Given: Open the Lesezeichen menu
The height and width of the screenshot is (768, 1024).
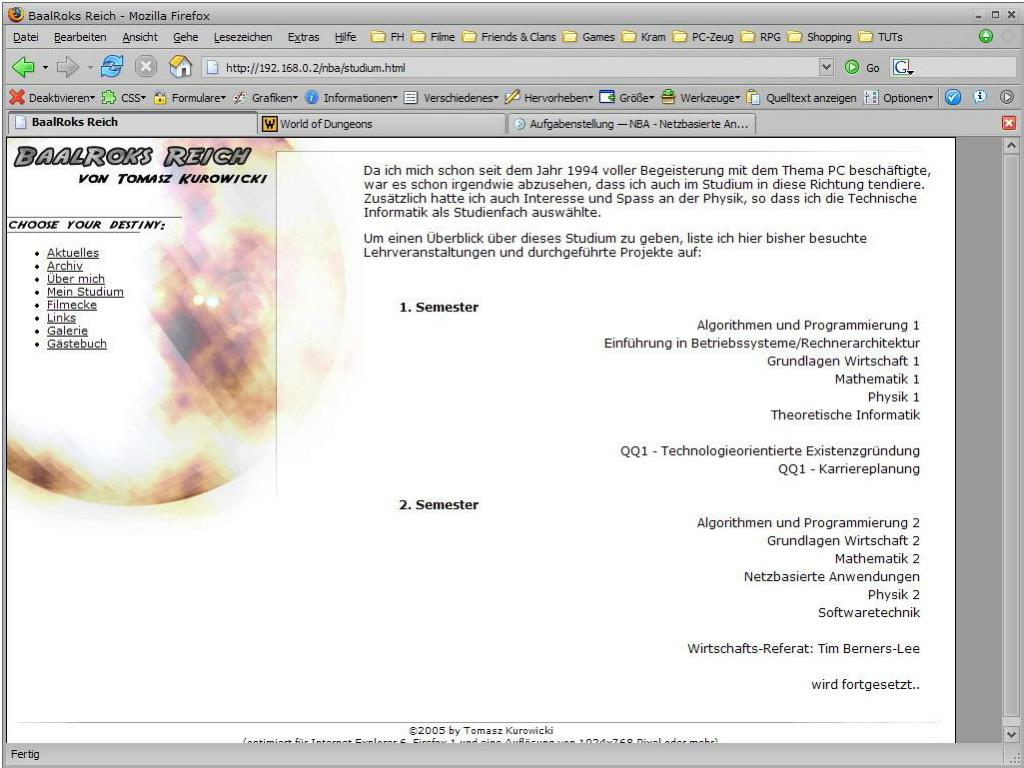Looking at the screenshot, I should [x=243, y=37].
